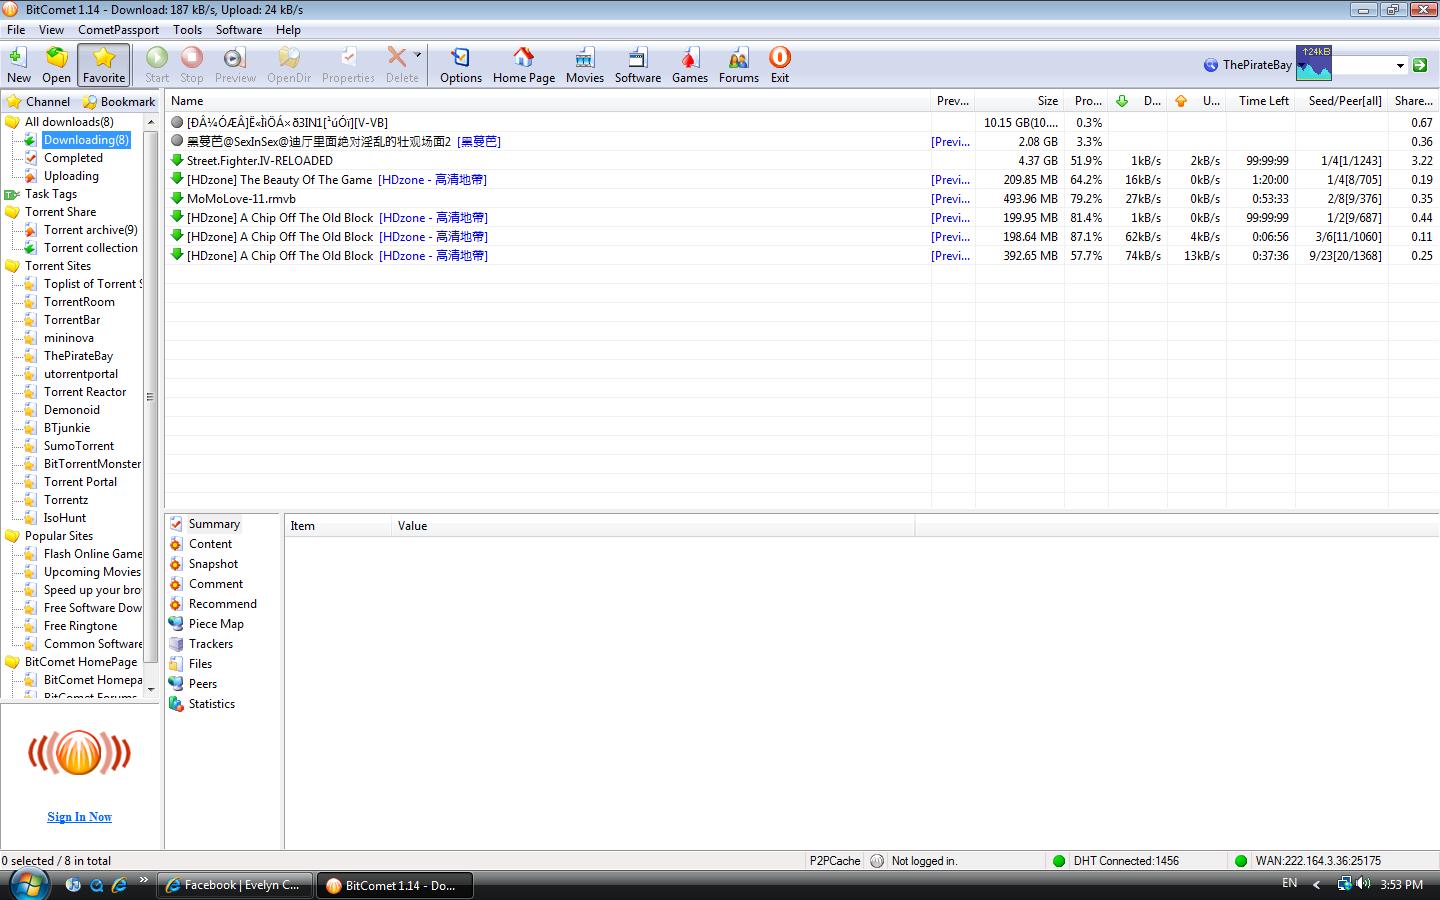Screen dimensions: 1440x900
Task: Open the Movies toolbar icon
Action: (584, 64)
